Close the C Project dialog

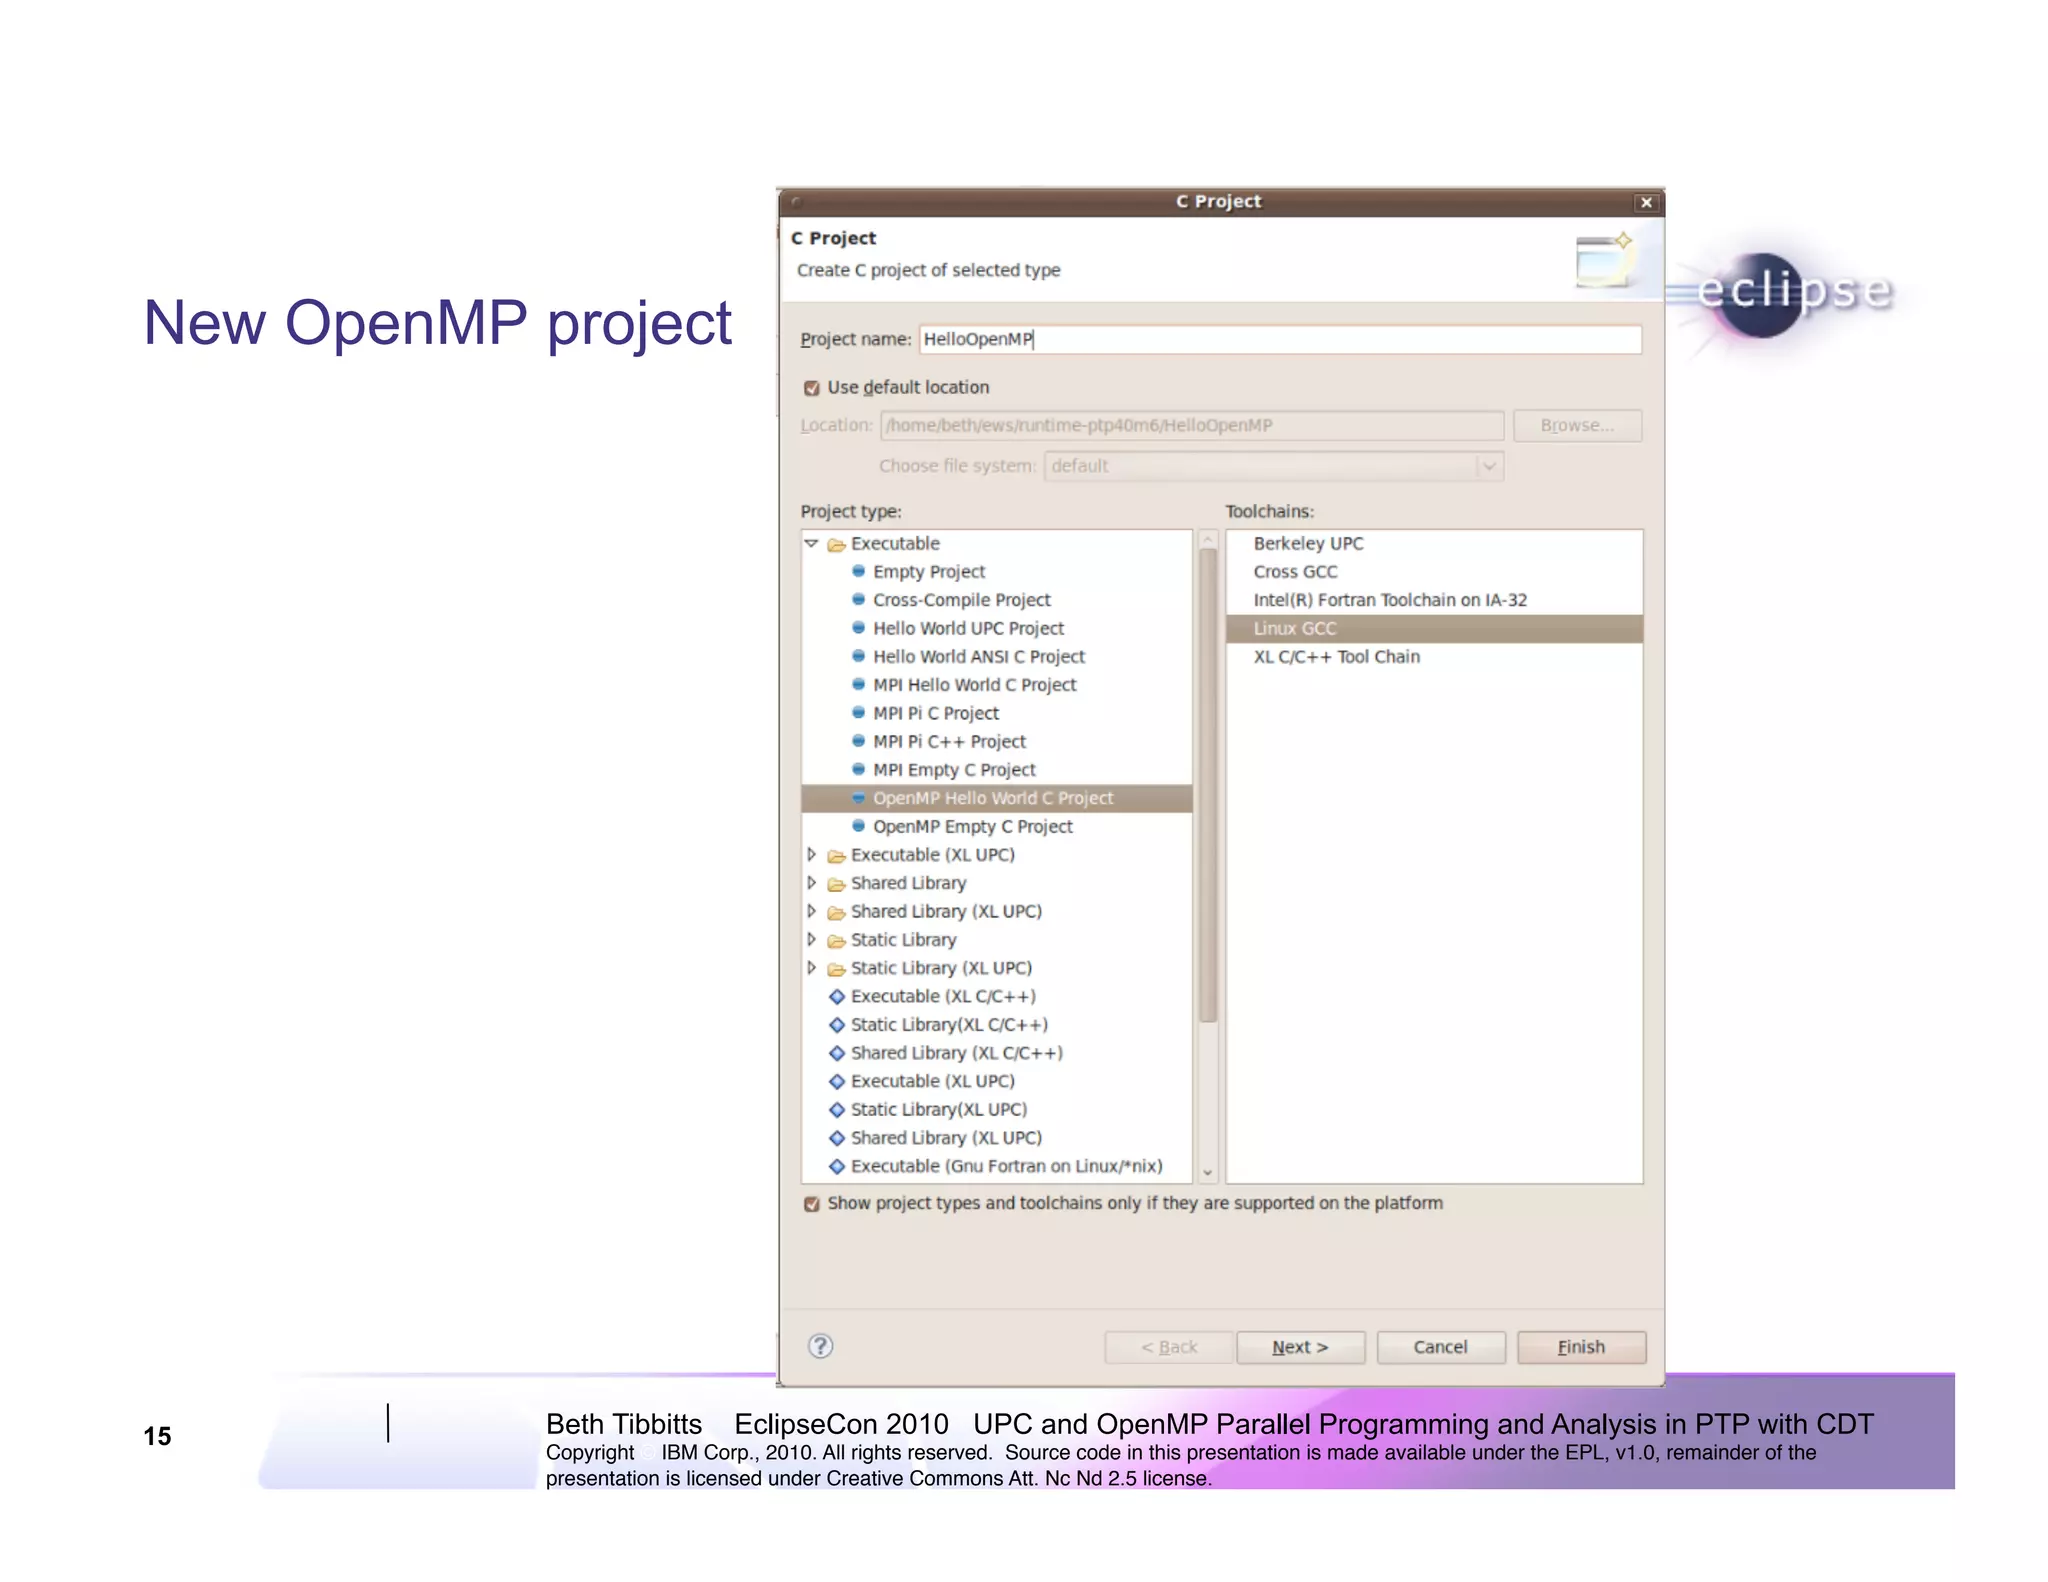pyautogui.click(x=1646, y=203)
